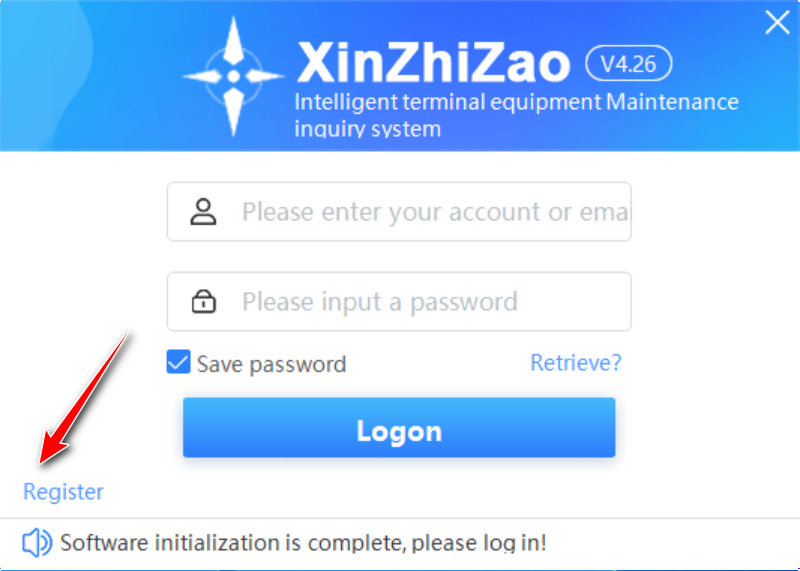Click the speaker icon beside the status message
The height and width of the screenshot is (571, 800).
37,542
